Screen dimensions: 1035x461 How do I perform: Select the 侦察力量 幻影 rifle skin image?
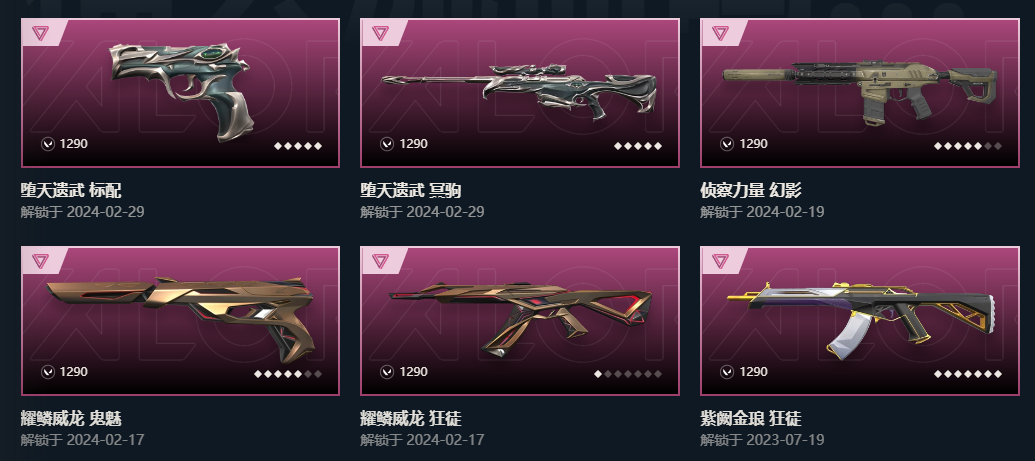pos(859,91)
